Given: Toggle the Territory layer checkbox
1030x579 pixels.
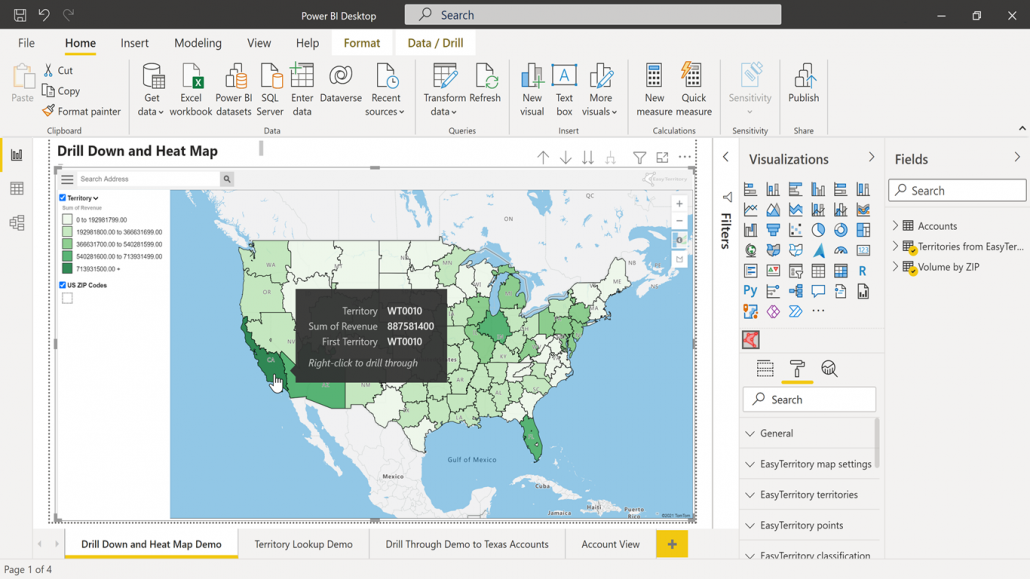Looking at the screenshot, I should point(62,198).
